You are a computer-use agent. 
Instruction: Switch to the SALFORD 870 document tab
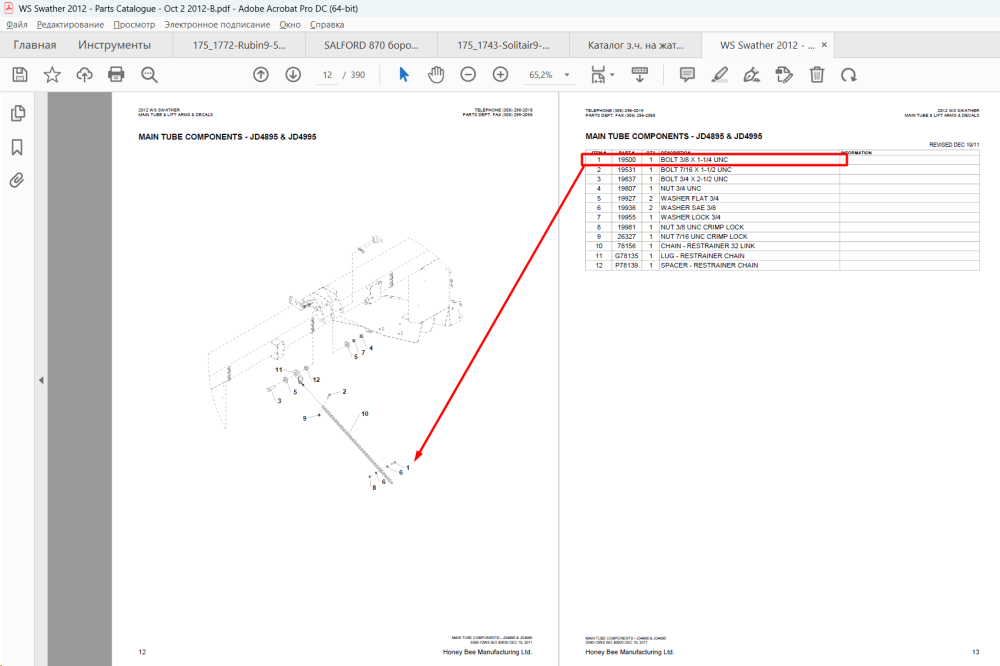(x=371, y=45)
